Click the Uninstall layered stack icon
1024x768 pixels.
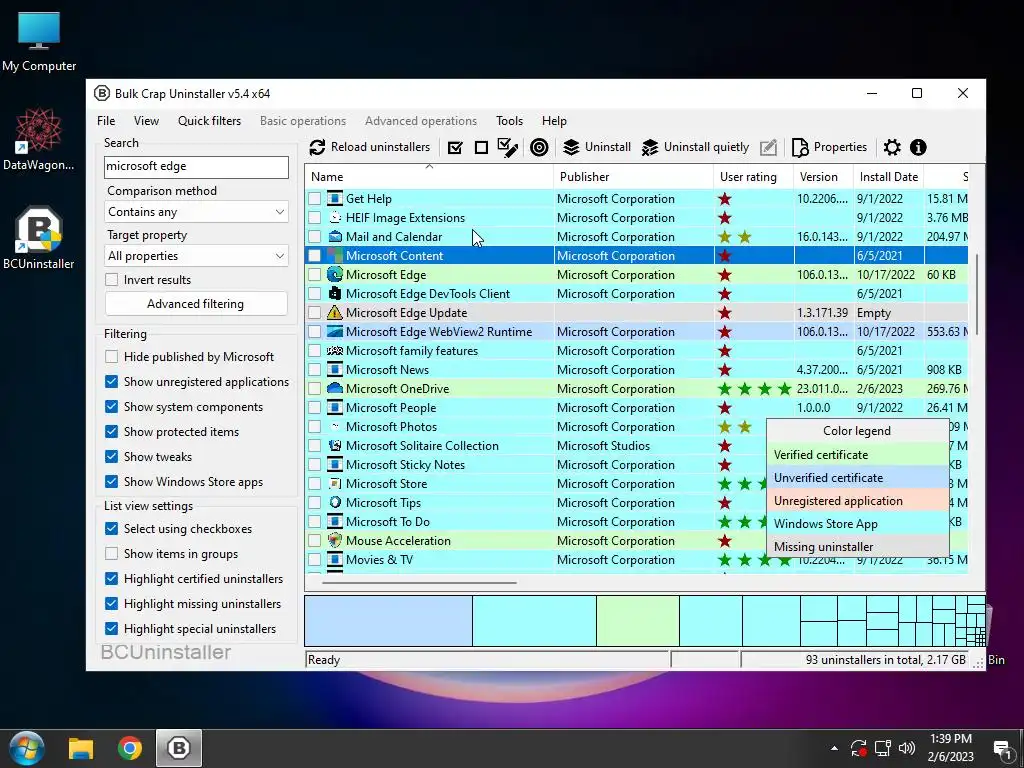tap(571, 148)
